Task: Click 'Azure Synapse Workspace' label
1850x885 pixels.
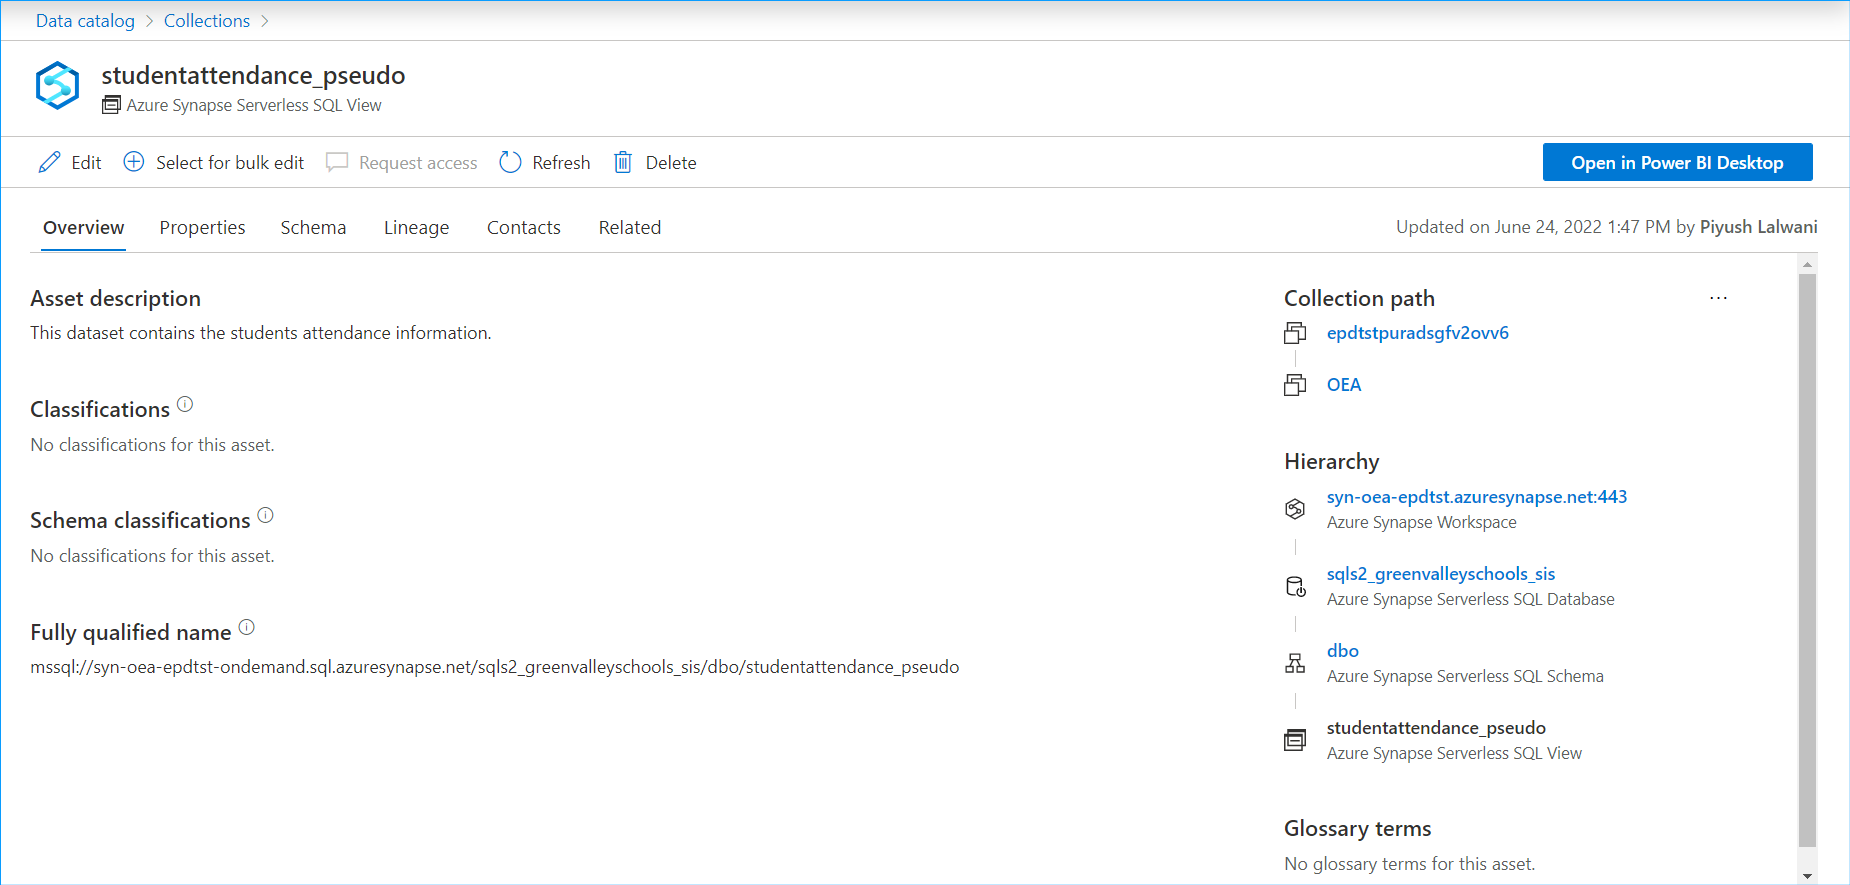Action: click(1422, 522)
